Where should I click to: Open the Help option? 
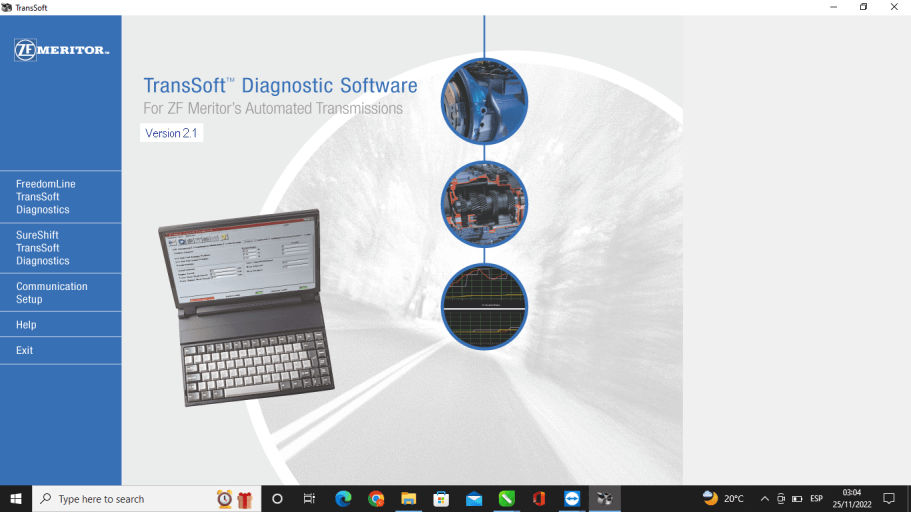click(x=26, y=325)
